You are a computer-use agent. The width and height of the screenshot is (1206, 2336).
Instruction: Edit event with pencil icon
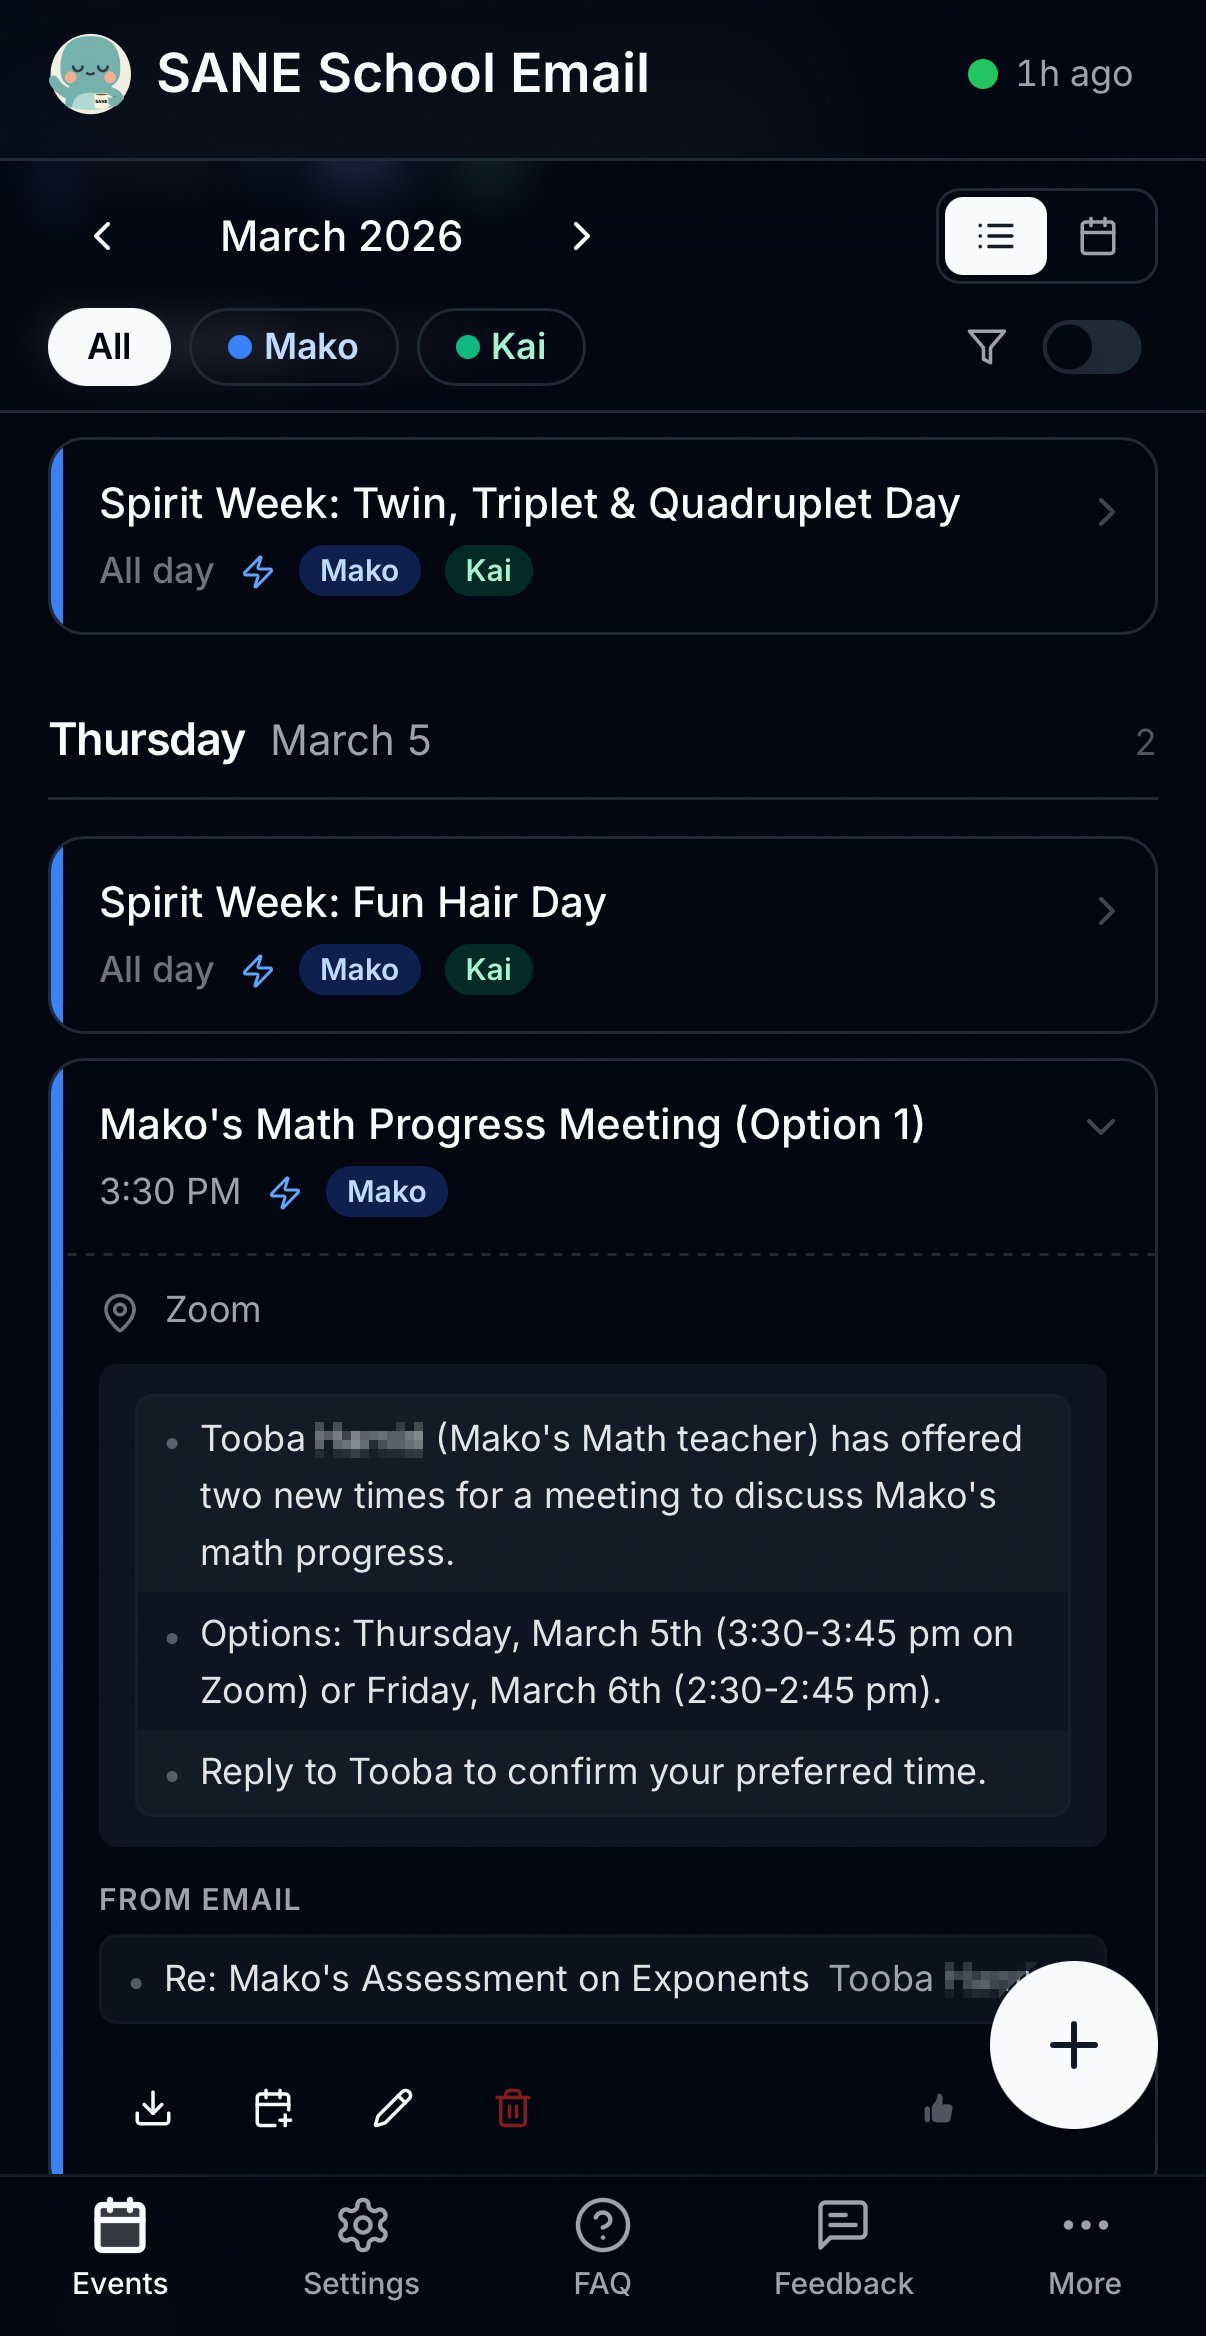pyautogui.click(x=392, y=2108)
